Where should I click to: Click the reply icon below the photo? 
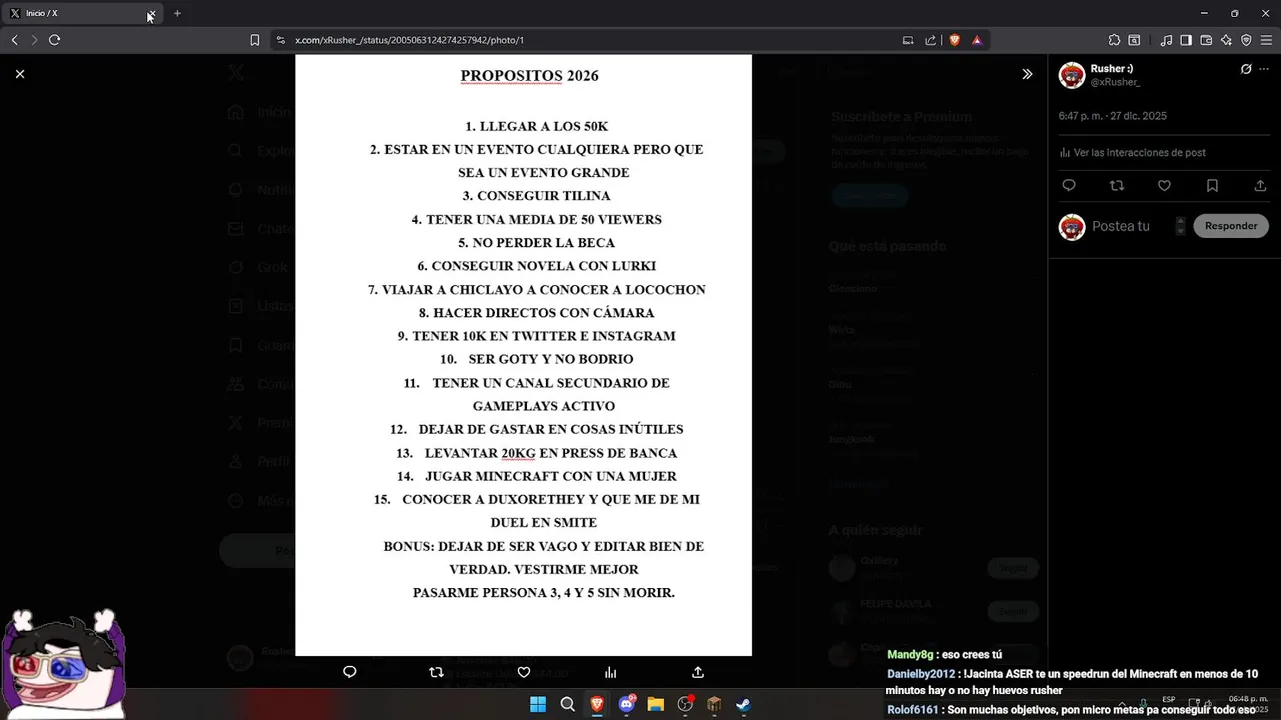[349, 672]
